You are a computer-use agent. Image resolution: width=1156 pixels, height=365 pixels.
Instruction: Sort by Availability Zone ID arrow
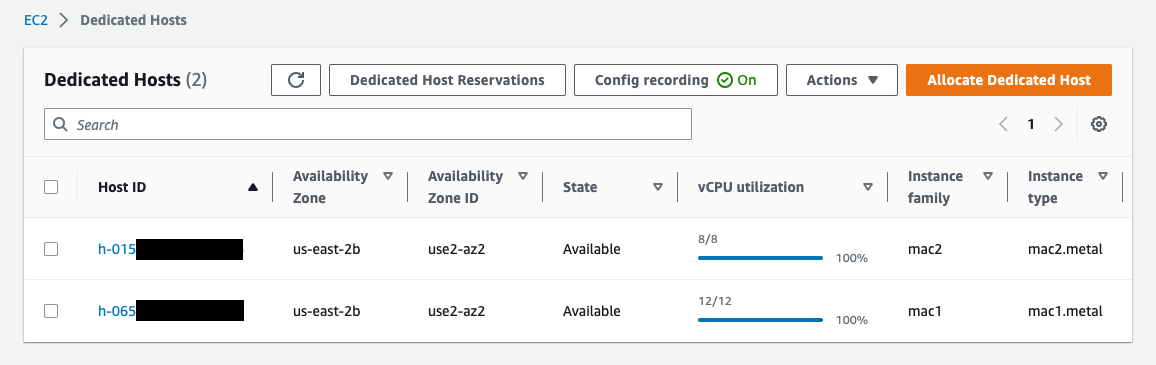tap(523, 176)
